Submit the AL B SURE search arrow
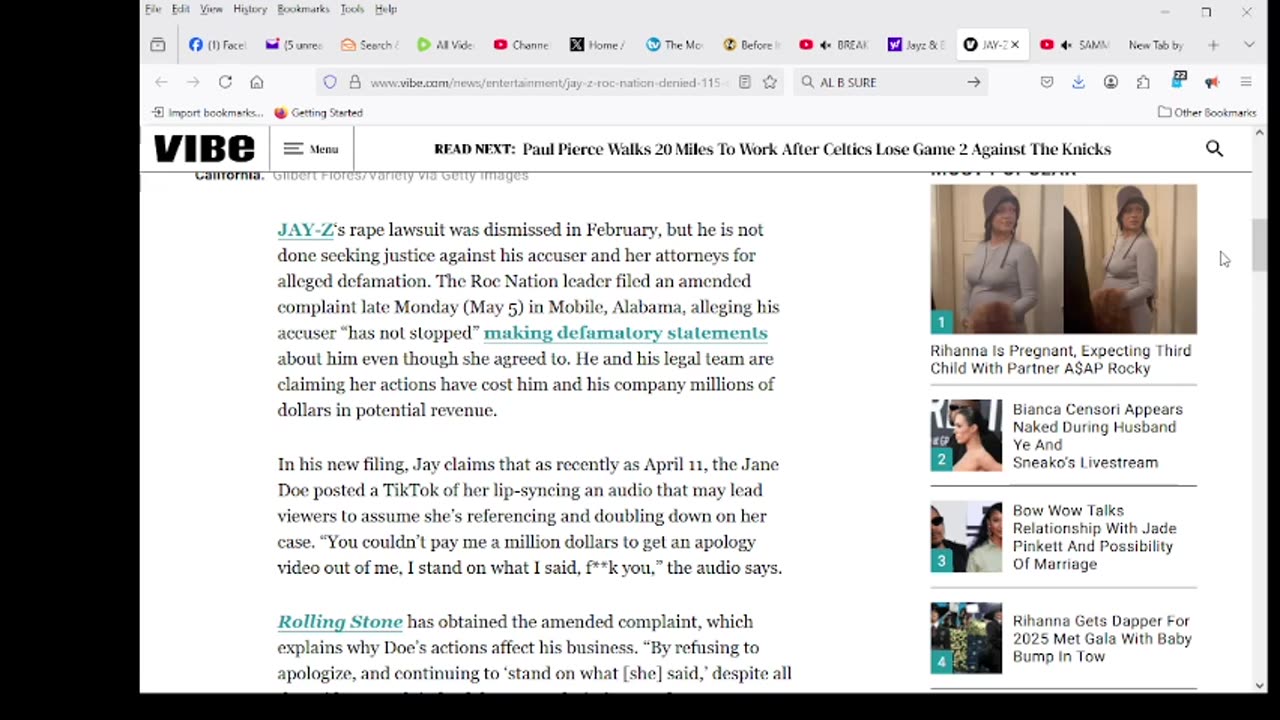 [973, 82]
